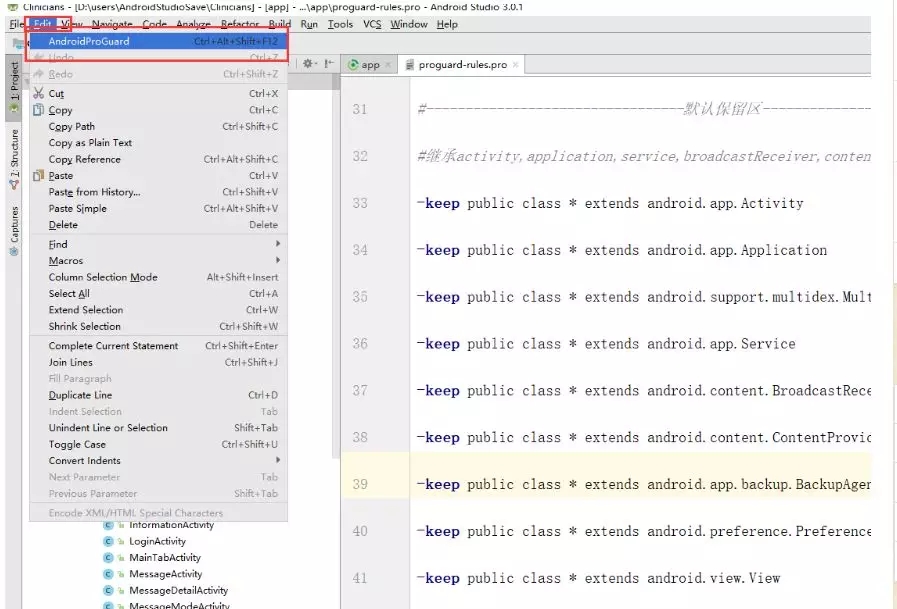The image size is (897, 609).
Task: Click line number 39 in editor gutter
Action: (x=360, y=484)
